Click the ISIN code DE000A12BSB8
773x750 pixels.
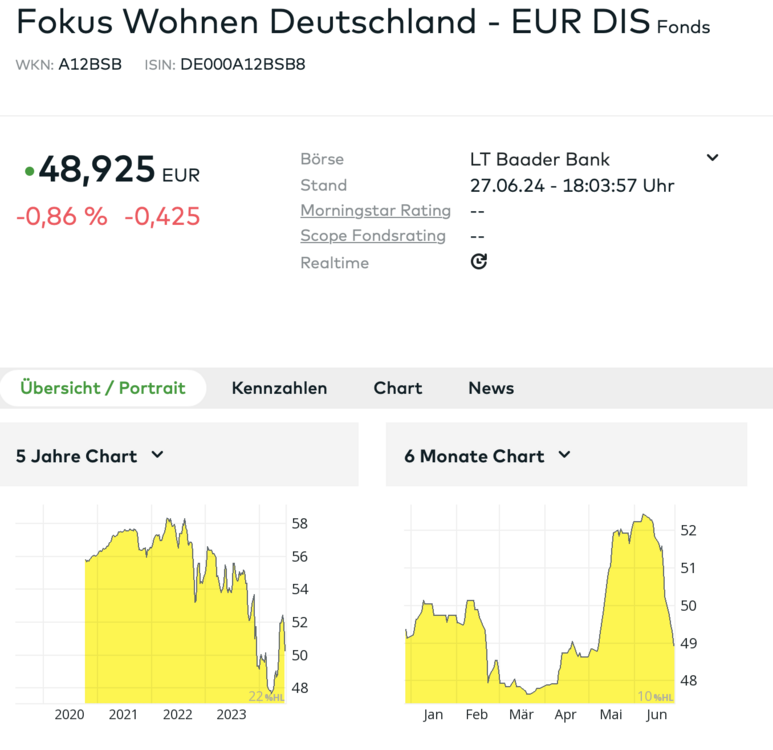point(243,65)
